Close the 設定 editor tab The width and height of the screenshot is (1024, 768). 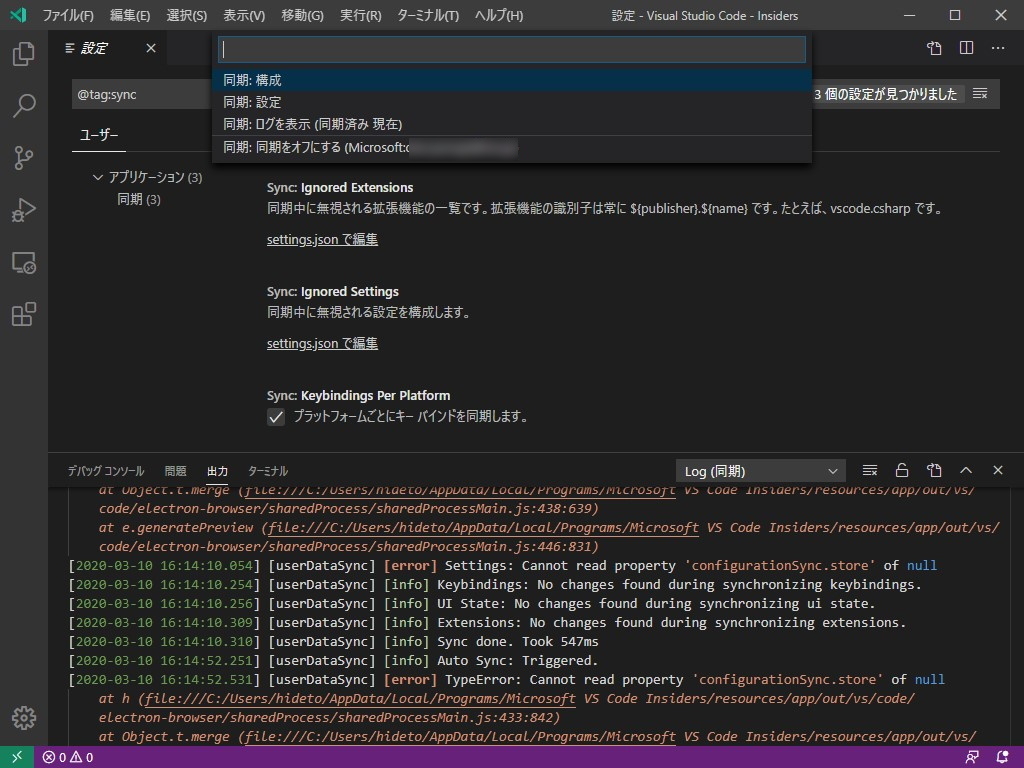[151, 48]
